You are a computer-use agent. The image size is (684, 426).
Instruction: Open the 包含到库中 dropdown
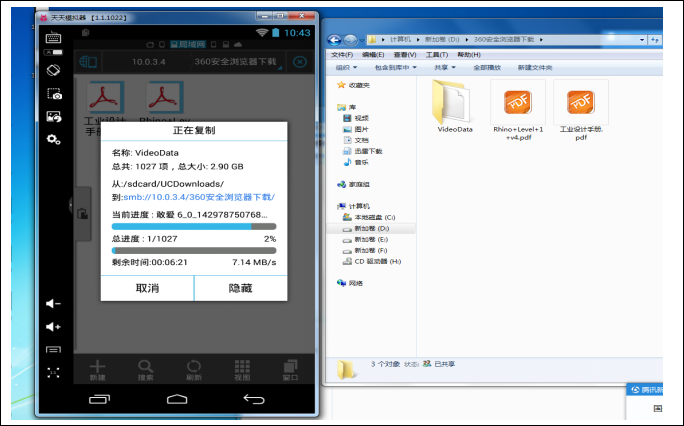point(396,68)
